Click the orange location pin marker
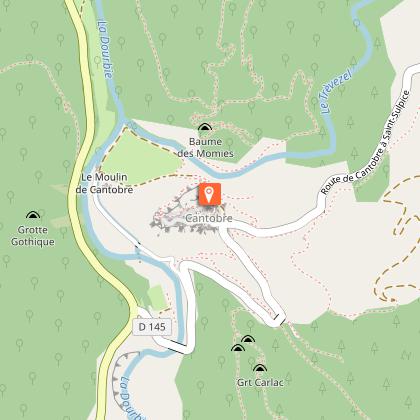The image size is (420, 420). (210, 194)
